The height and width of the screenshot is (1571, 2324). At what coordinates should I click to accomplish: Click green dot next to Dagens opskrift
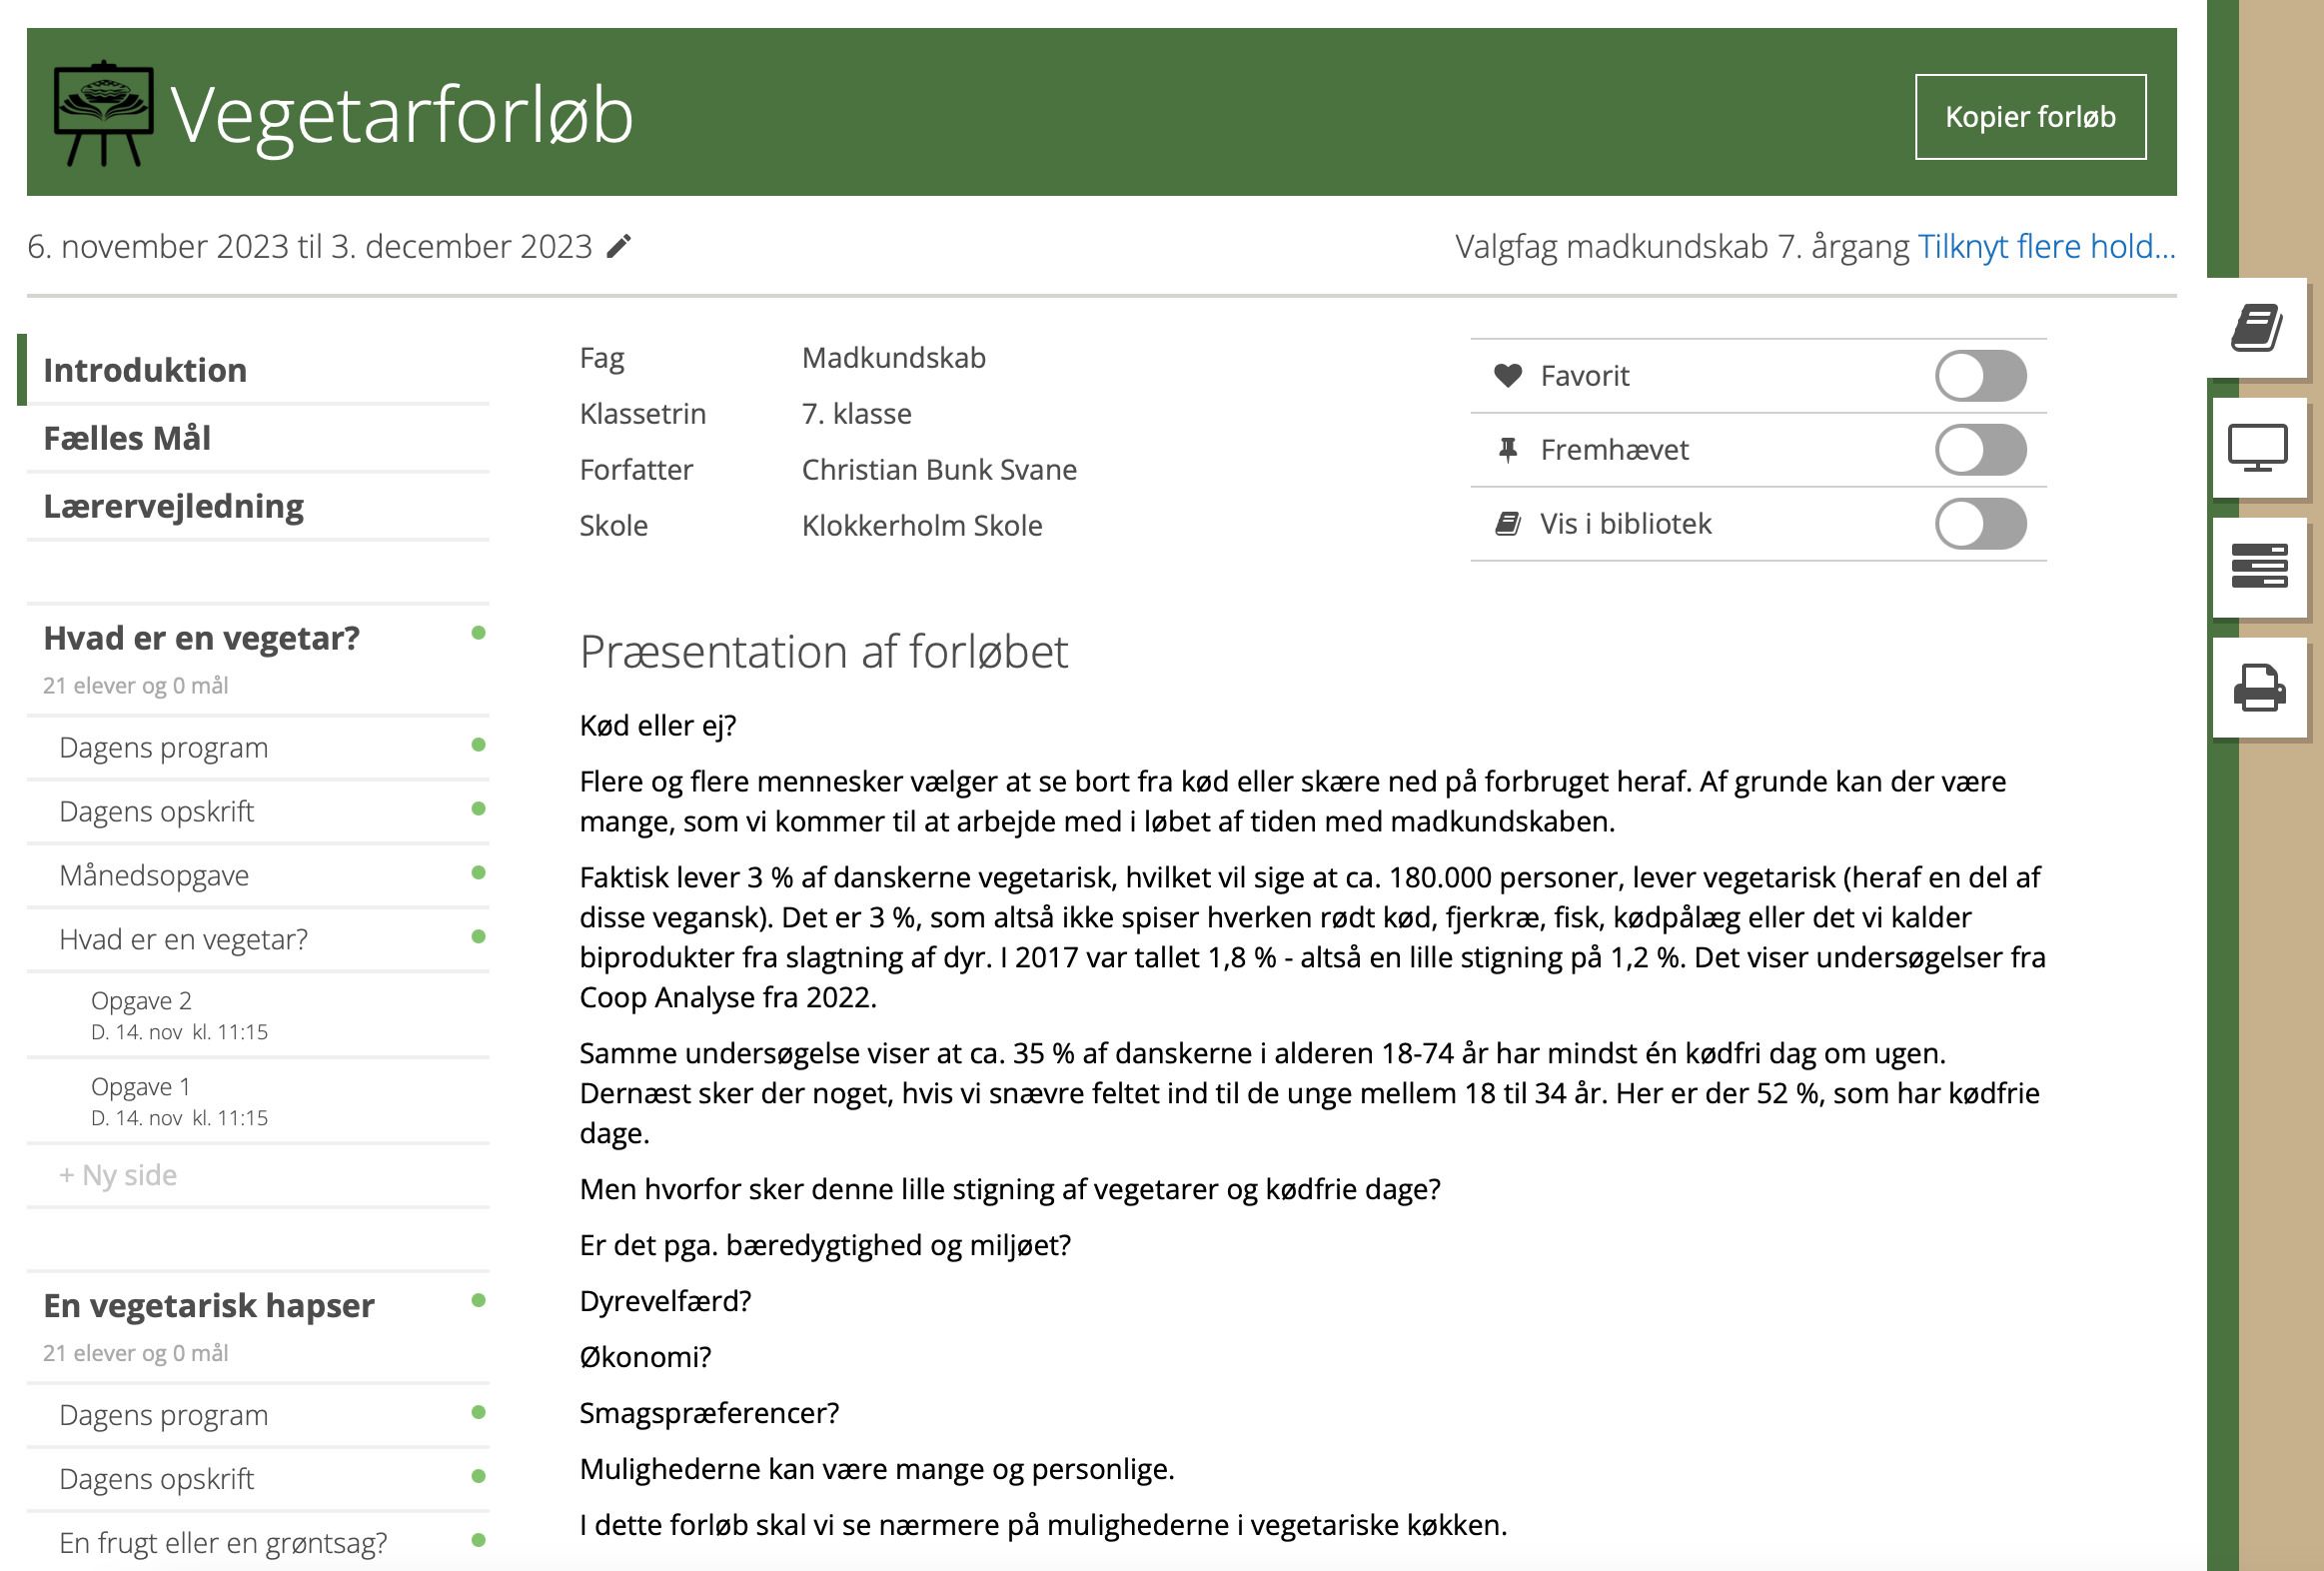[x=478, y=809]
